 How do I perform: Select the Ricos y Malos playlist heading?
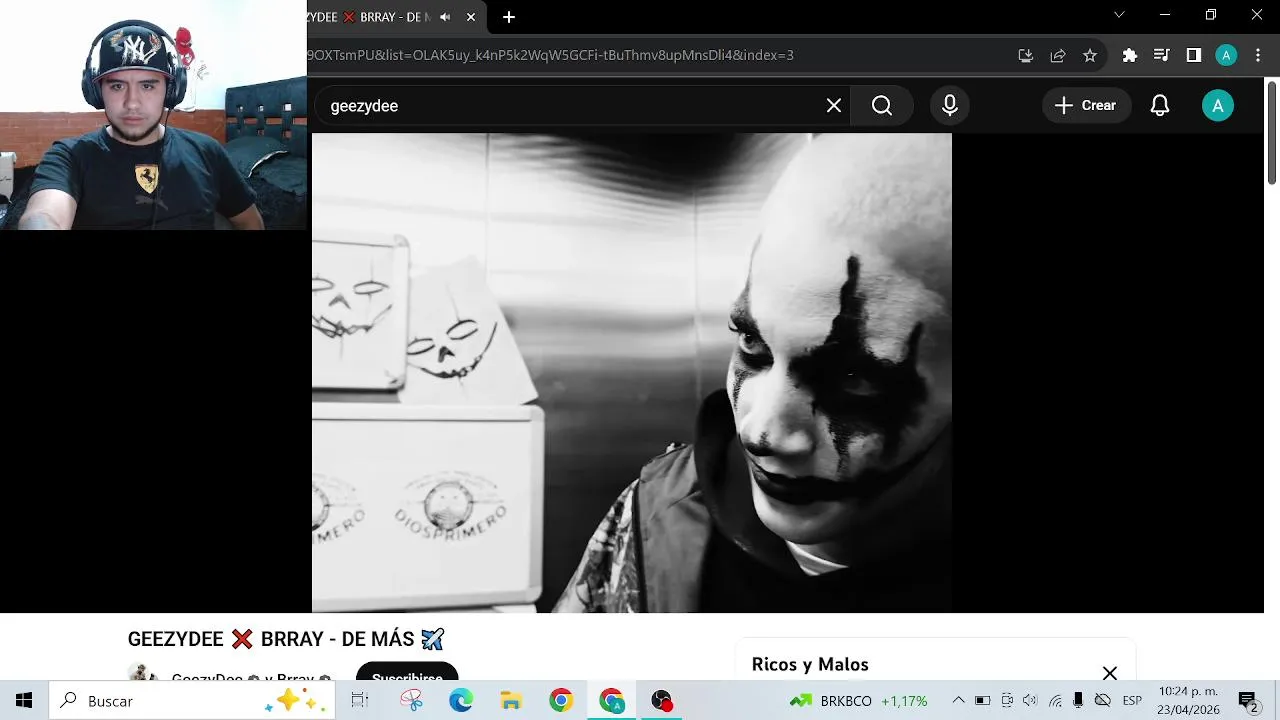810,664
